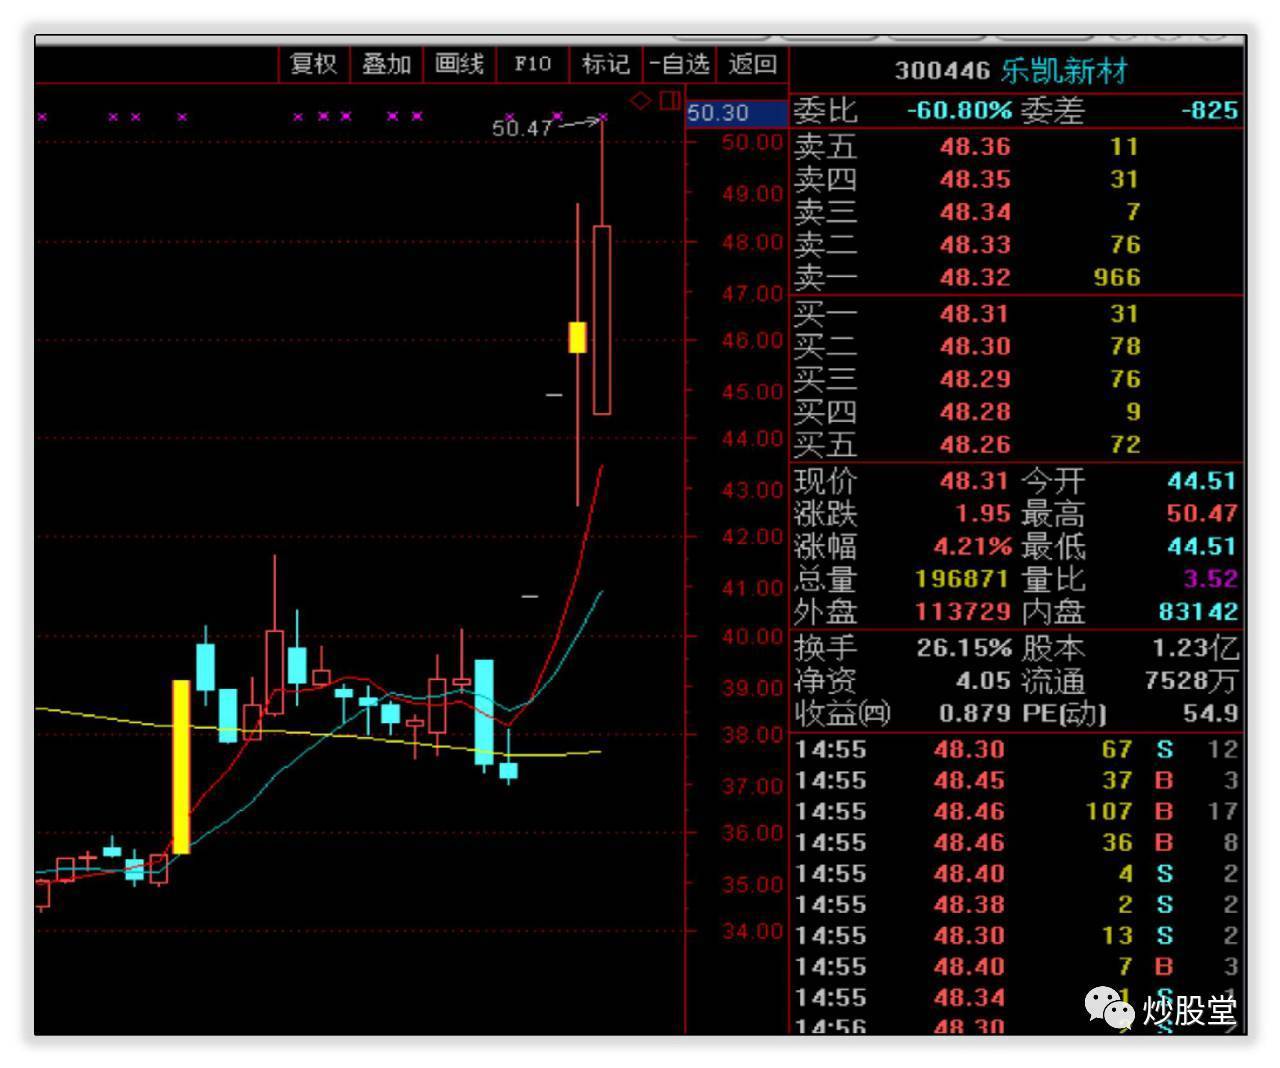Image resolution: width=1280 pixels, height=1068 pixels.
Task: Click trade tick with volume 107
Action: pos(1017,811)
